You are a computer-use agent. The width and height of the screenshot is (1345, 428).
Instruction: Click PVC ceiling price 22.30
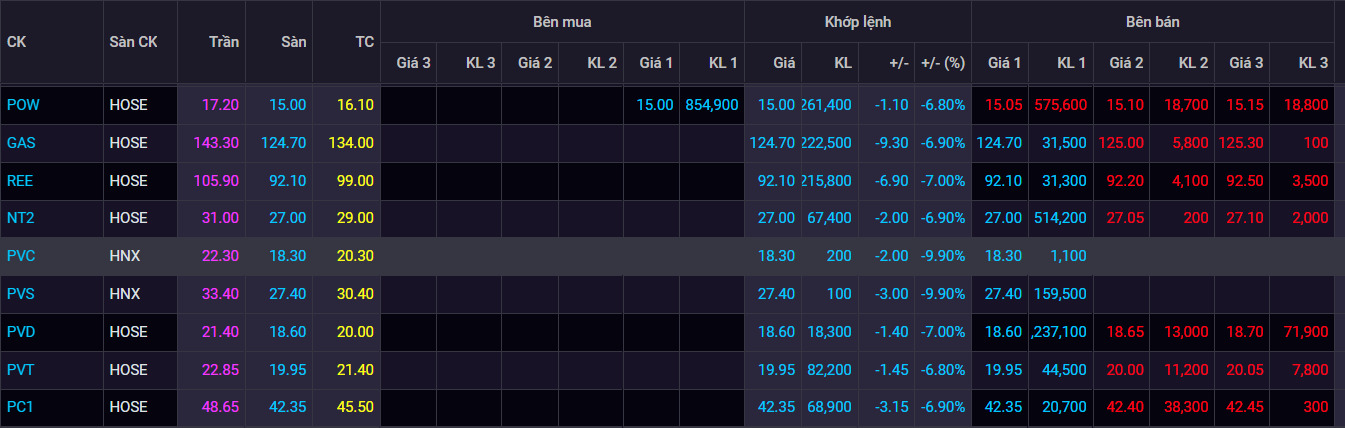221,256
